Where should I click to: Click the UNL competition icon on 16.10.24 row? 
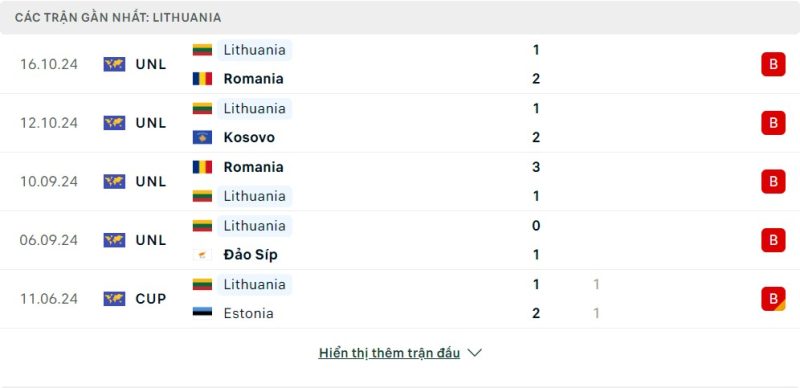click(x=114, y=64)
